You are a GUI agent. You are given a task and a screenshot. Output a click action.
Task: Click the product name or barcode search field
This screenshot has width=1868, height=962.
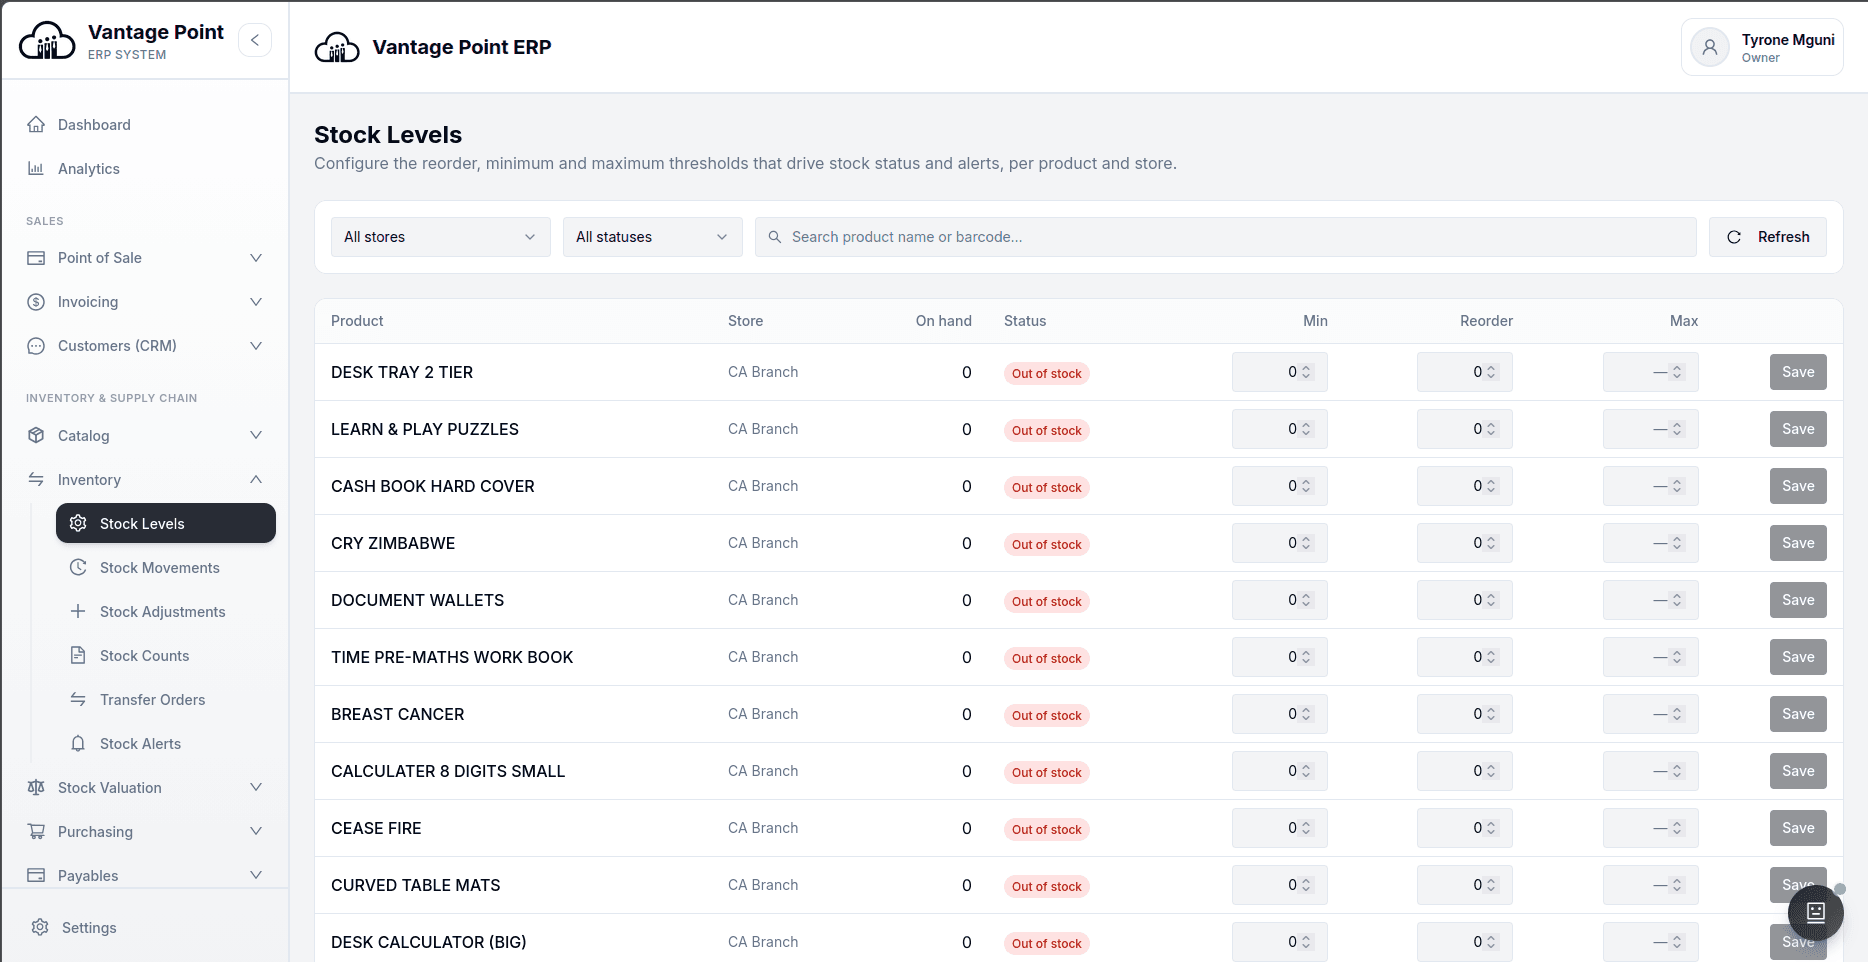pos(1226,237)
